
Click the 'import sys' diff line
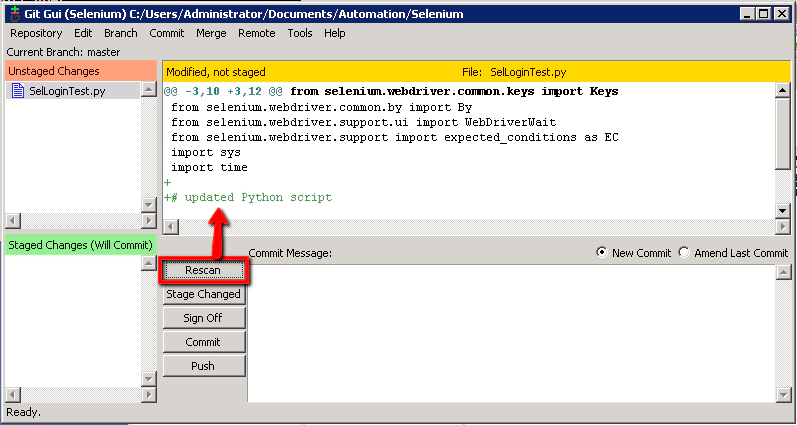[x=206, y=153]
